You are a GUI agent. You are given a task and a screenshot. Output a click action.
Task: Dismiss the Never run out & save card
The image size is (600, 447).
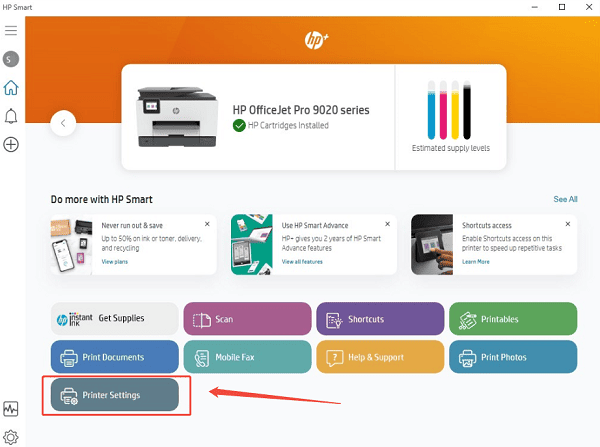(207, 224)
